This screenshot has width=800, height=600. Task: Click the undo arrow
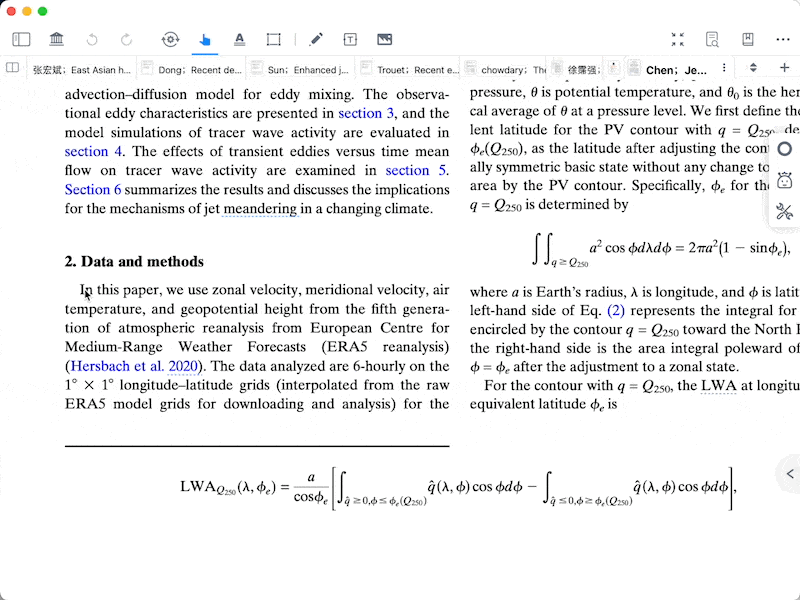pos(92,39)
